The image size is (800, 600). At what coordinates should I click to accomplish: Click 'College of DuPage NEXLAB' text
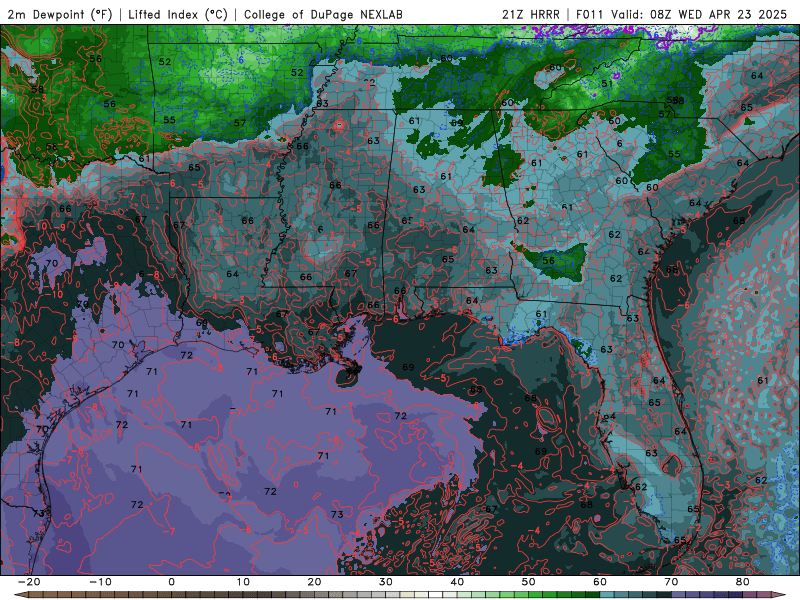(323, 14)
